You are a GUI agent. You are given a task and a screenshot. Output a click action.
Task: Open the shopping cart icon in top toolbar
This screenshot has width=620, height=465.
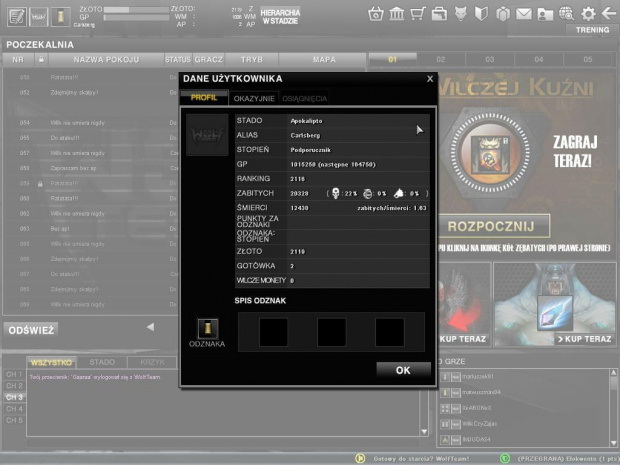tap(418, 14)
